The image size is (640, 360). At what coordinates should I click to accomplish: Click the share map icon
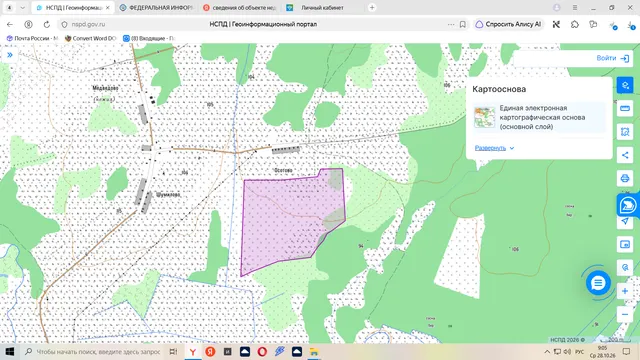625,155
